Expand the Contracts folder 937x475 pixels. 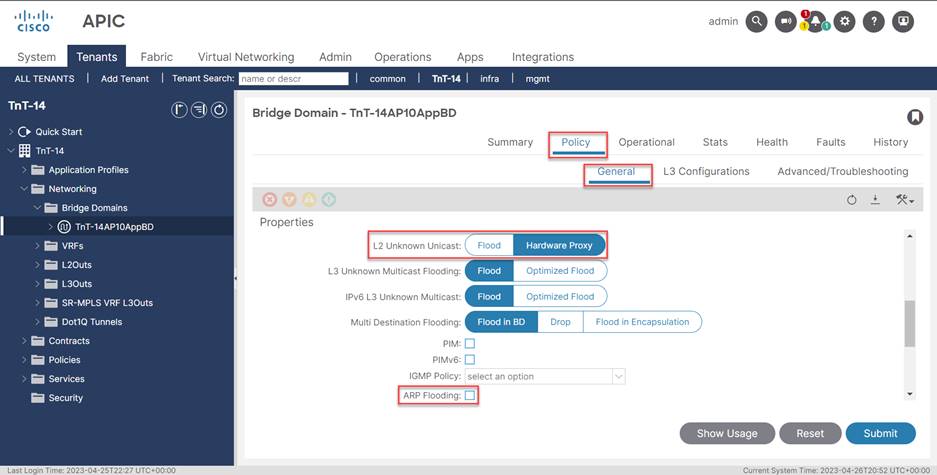click(x=24, y=341)
